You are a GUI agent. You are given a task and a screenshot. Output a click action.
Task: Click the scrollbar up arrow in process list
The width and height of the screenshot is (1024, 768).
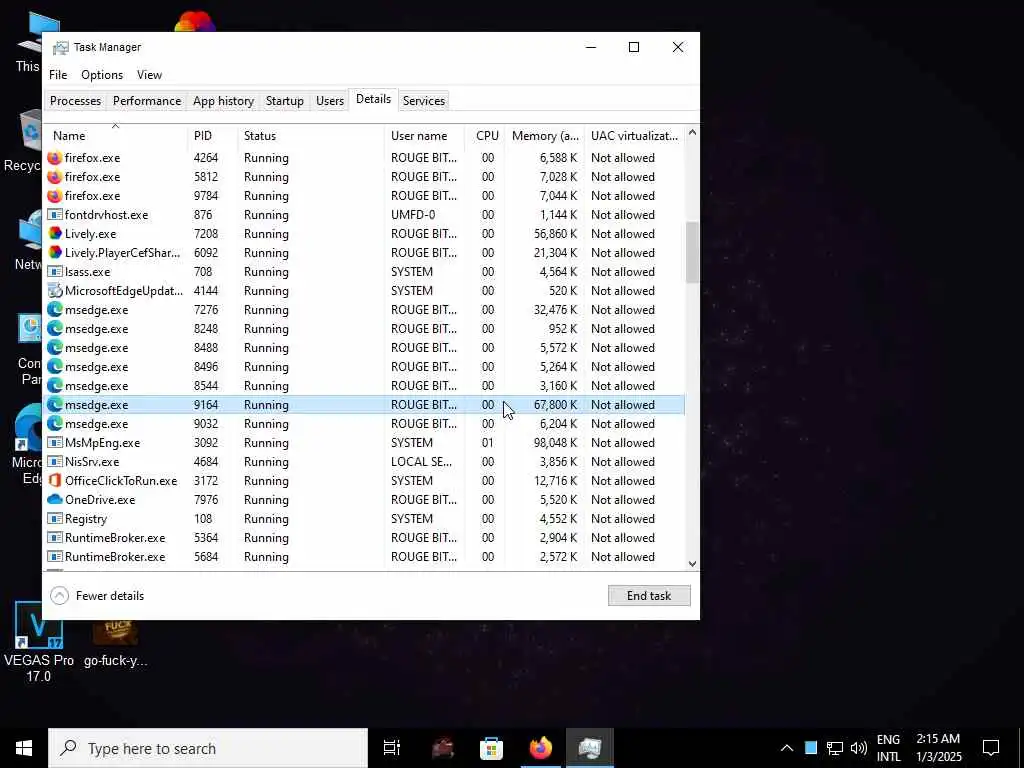[x=692, y=133]
